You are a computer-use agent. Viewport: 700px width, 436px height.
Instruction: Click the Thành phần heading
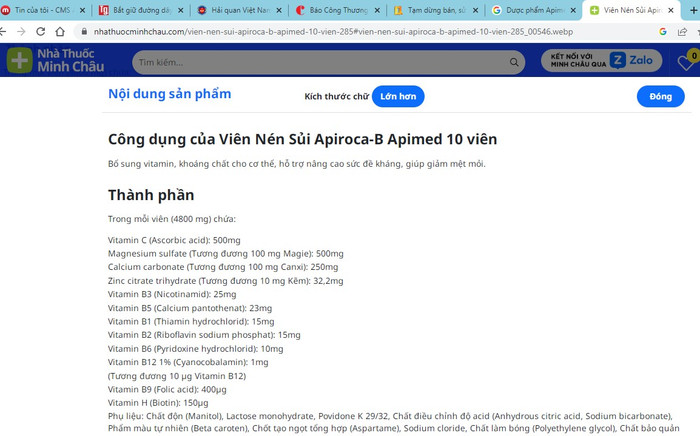tap(151, 195)
